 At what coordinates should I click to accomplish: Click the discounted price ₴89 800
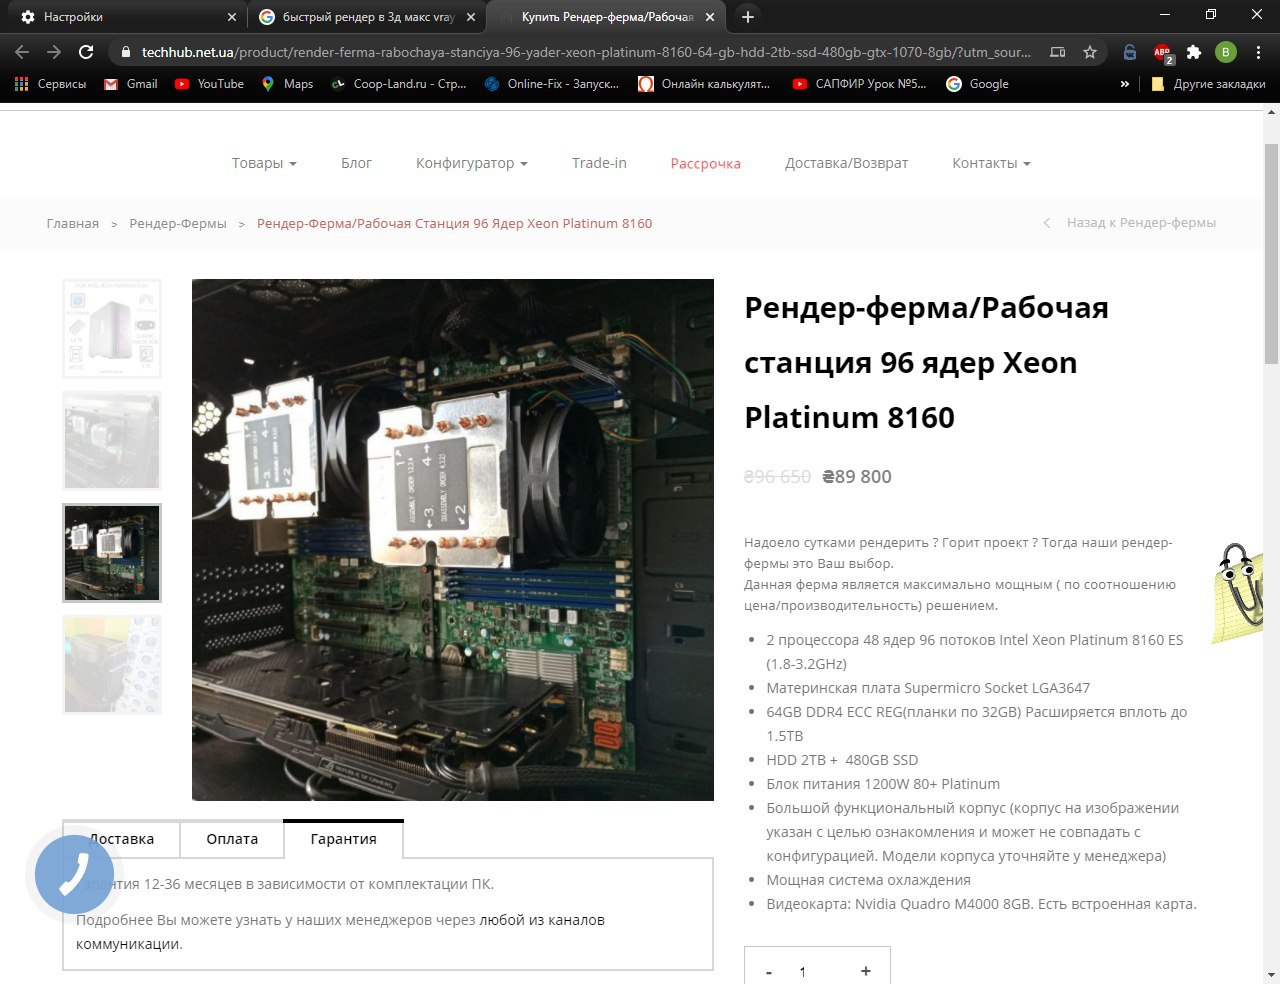[857, 477]
